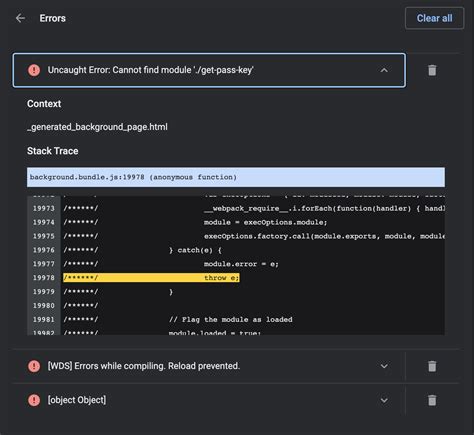Click the 'Errors' page title

(53, 18)
